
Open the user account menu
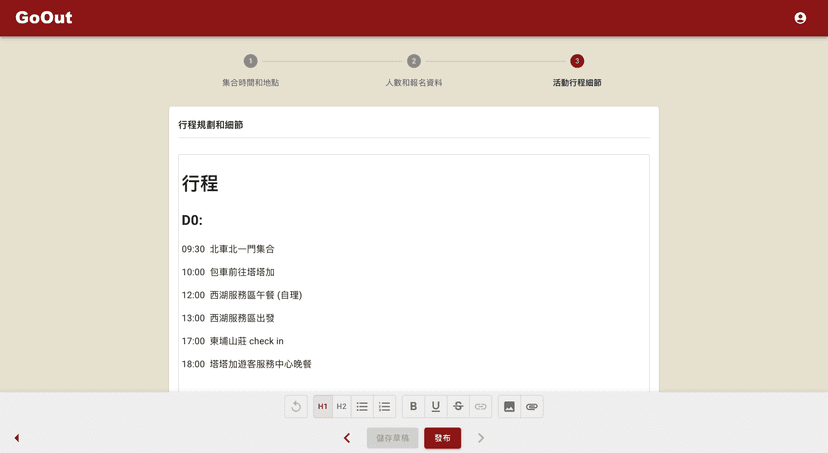(x=800, y=18)
